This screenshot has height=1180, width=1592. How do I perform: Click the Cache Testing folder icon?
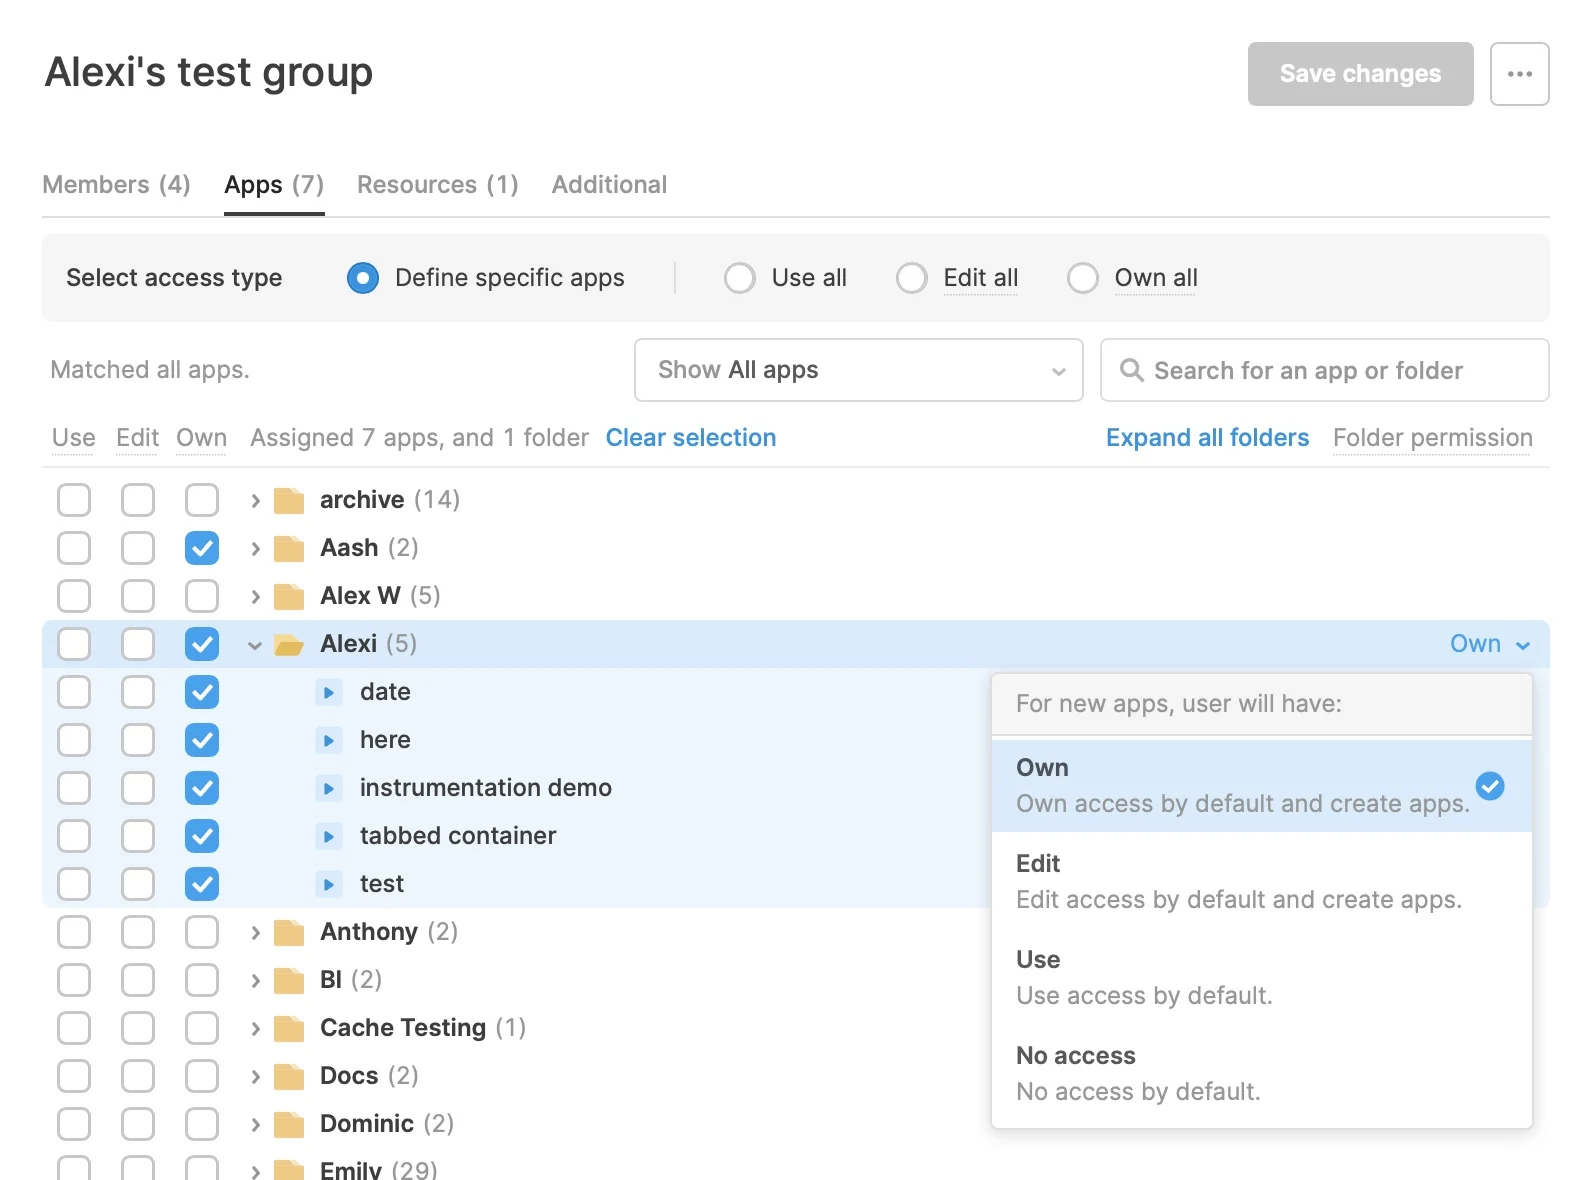click(x=289, y=1028)
